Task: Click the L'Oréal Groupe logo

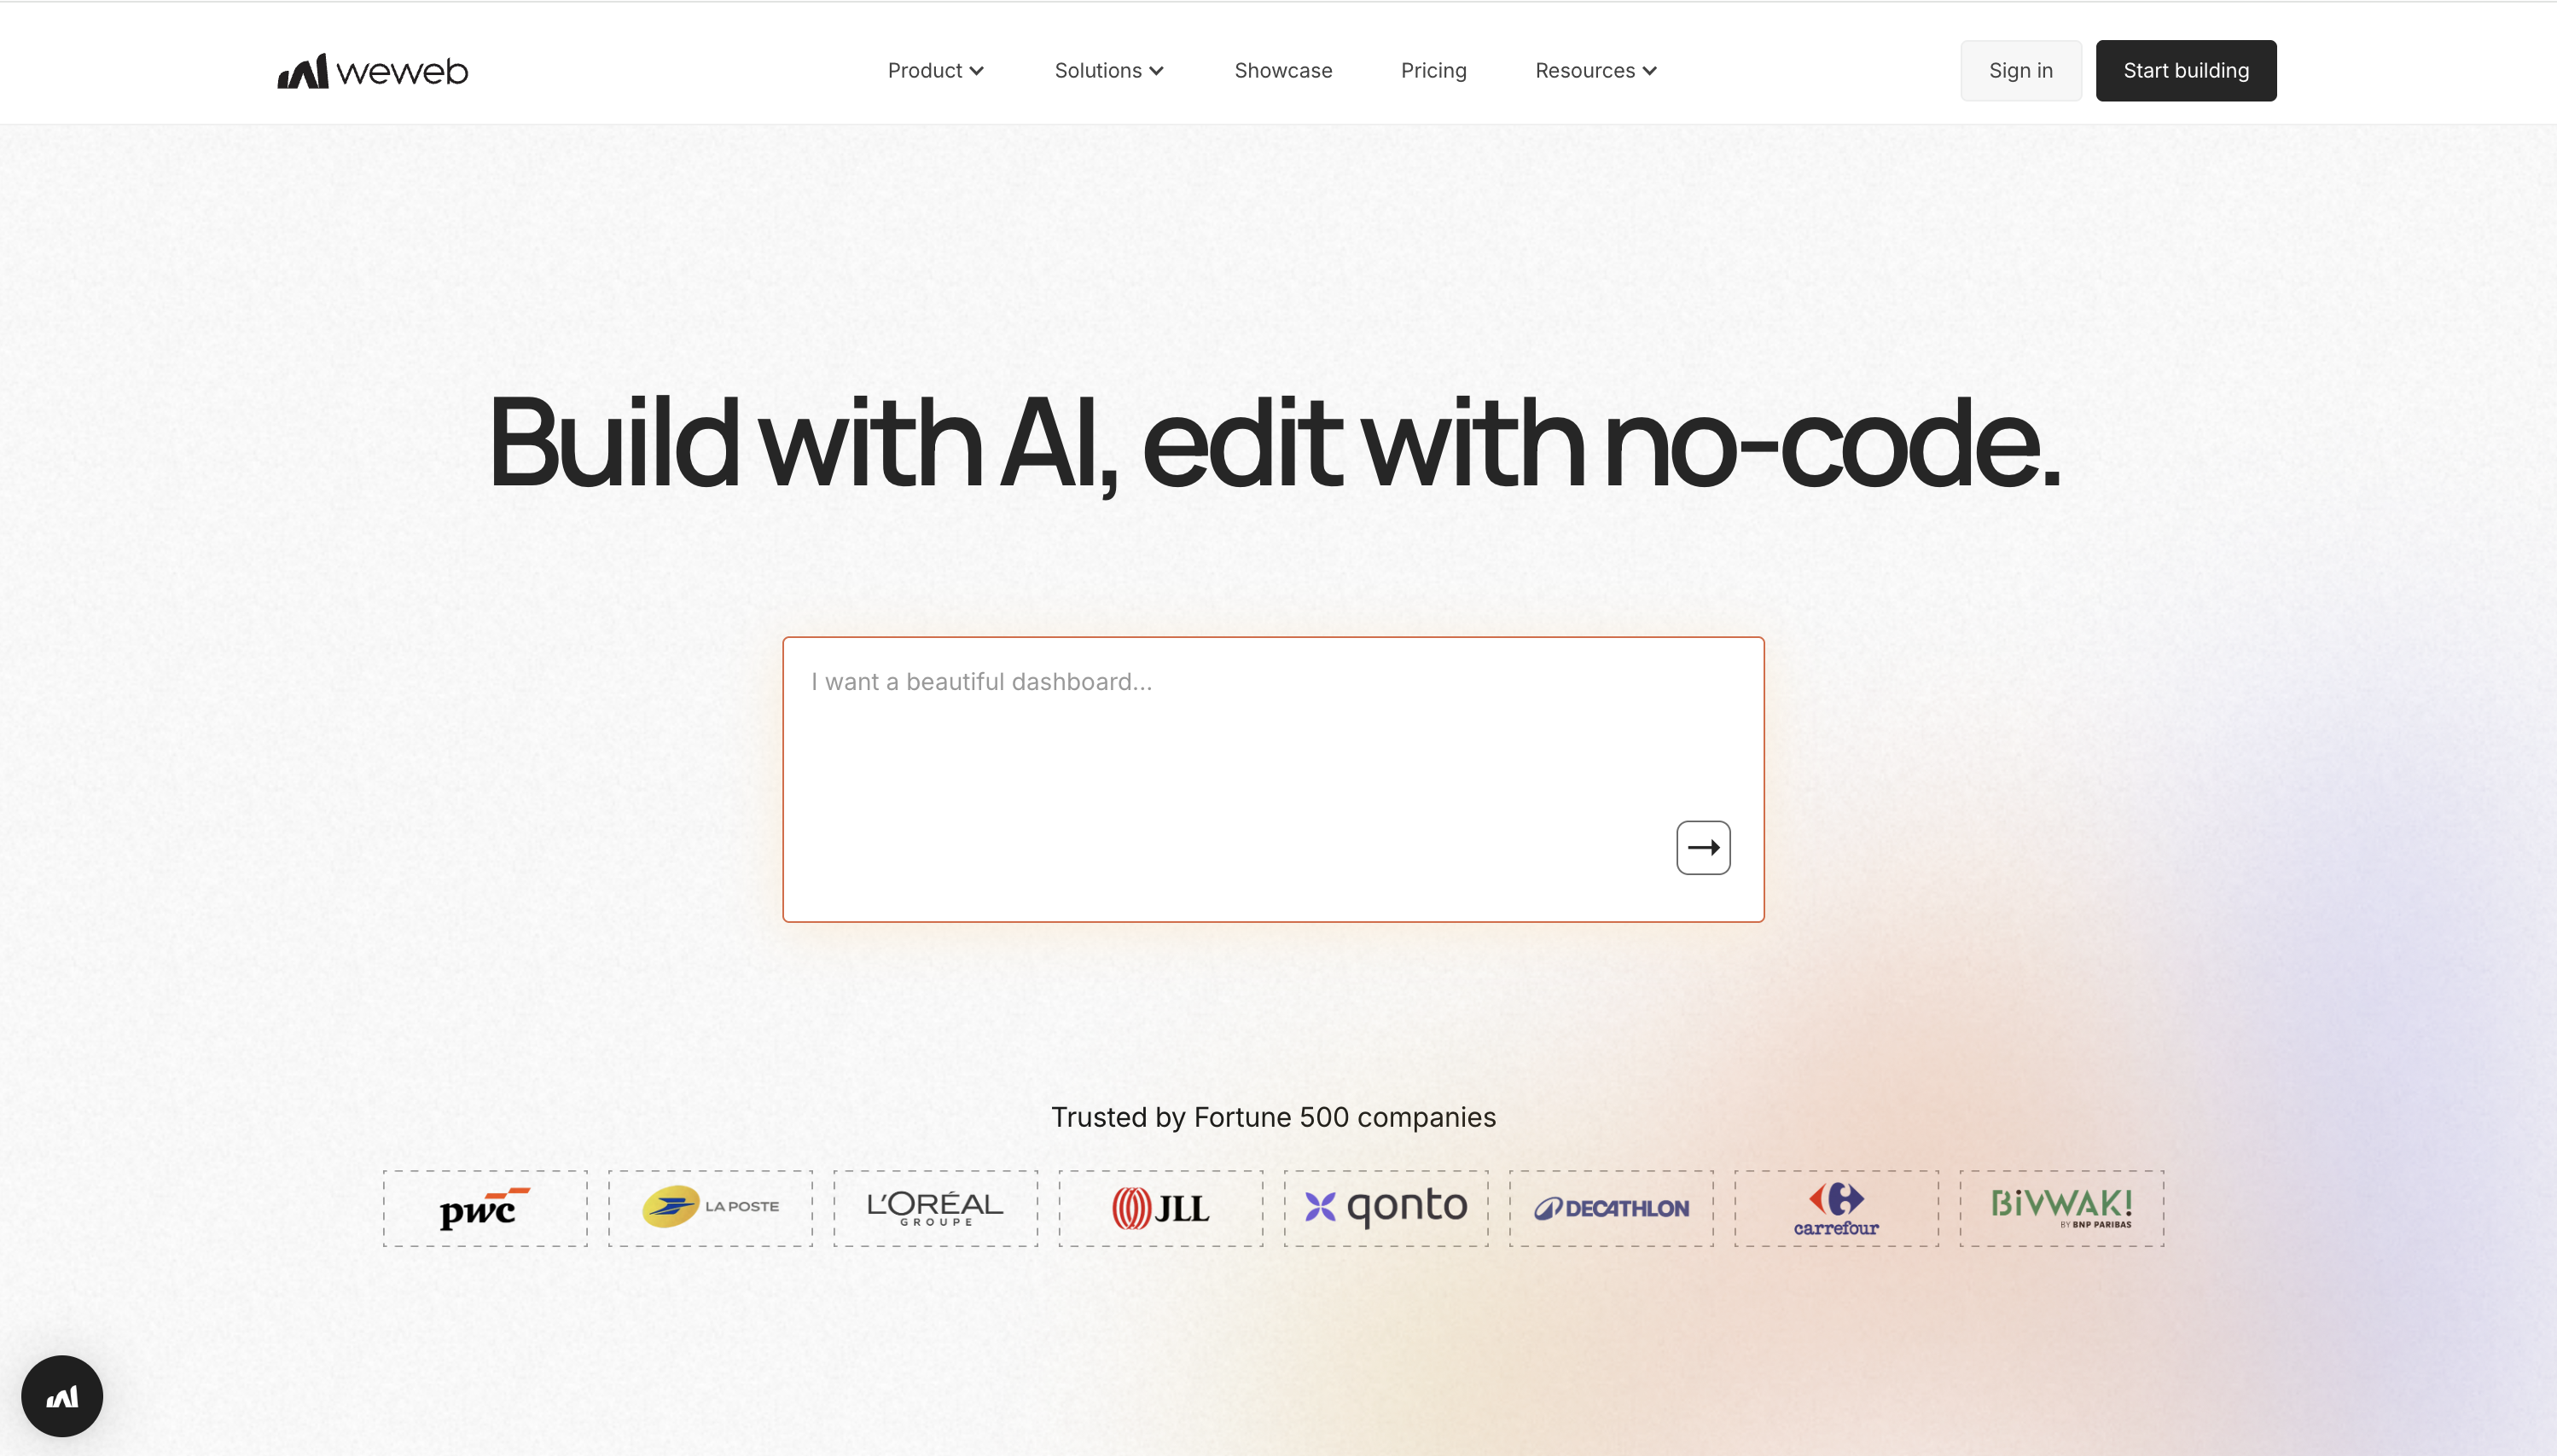Action: (935, 1208)
